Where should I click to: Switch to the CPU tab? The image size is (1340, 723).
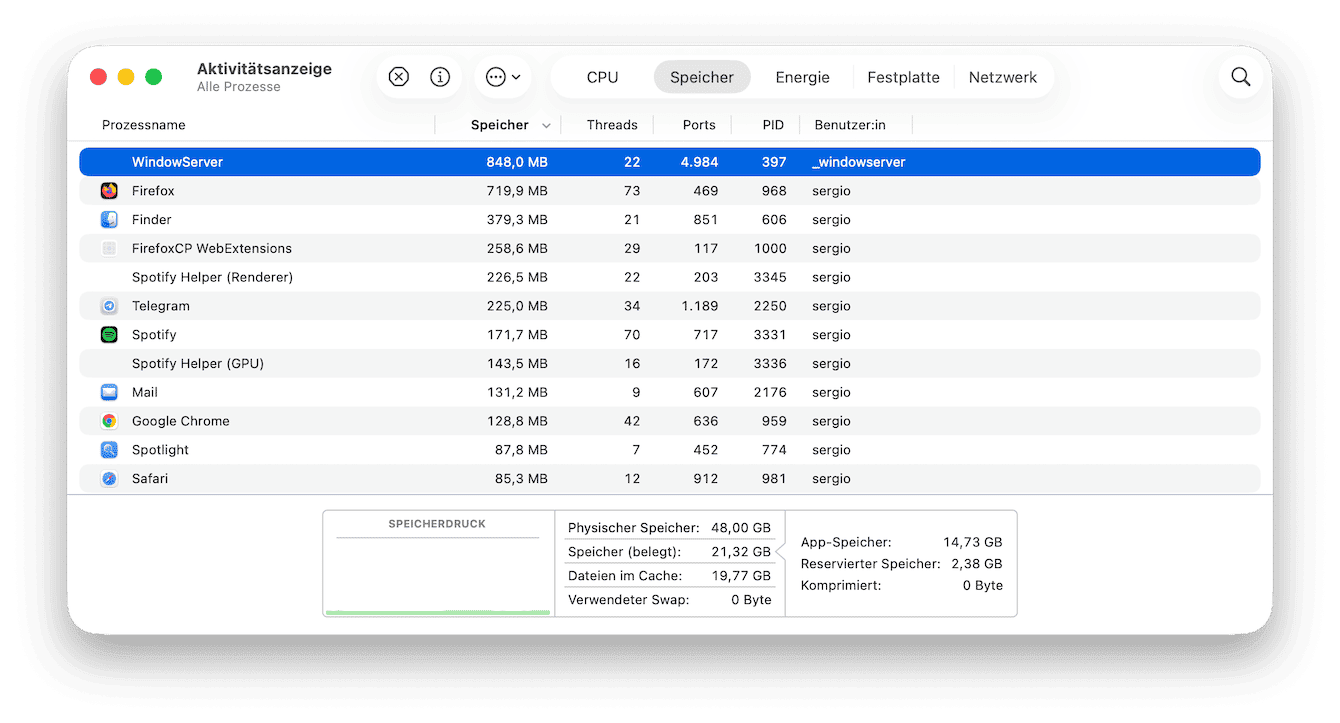click(x=602, y=77)
